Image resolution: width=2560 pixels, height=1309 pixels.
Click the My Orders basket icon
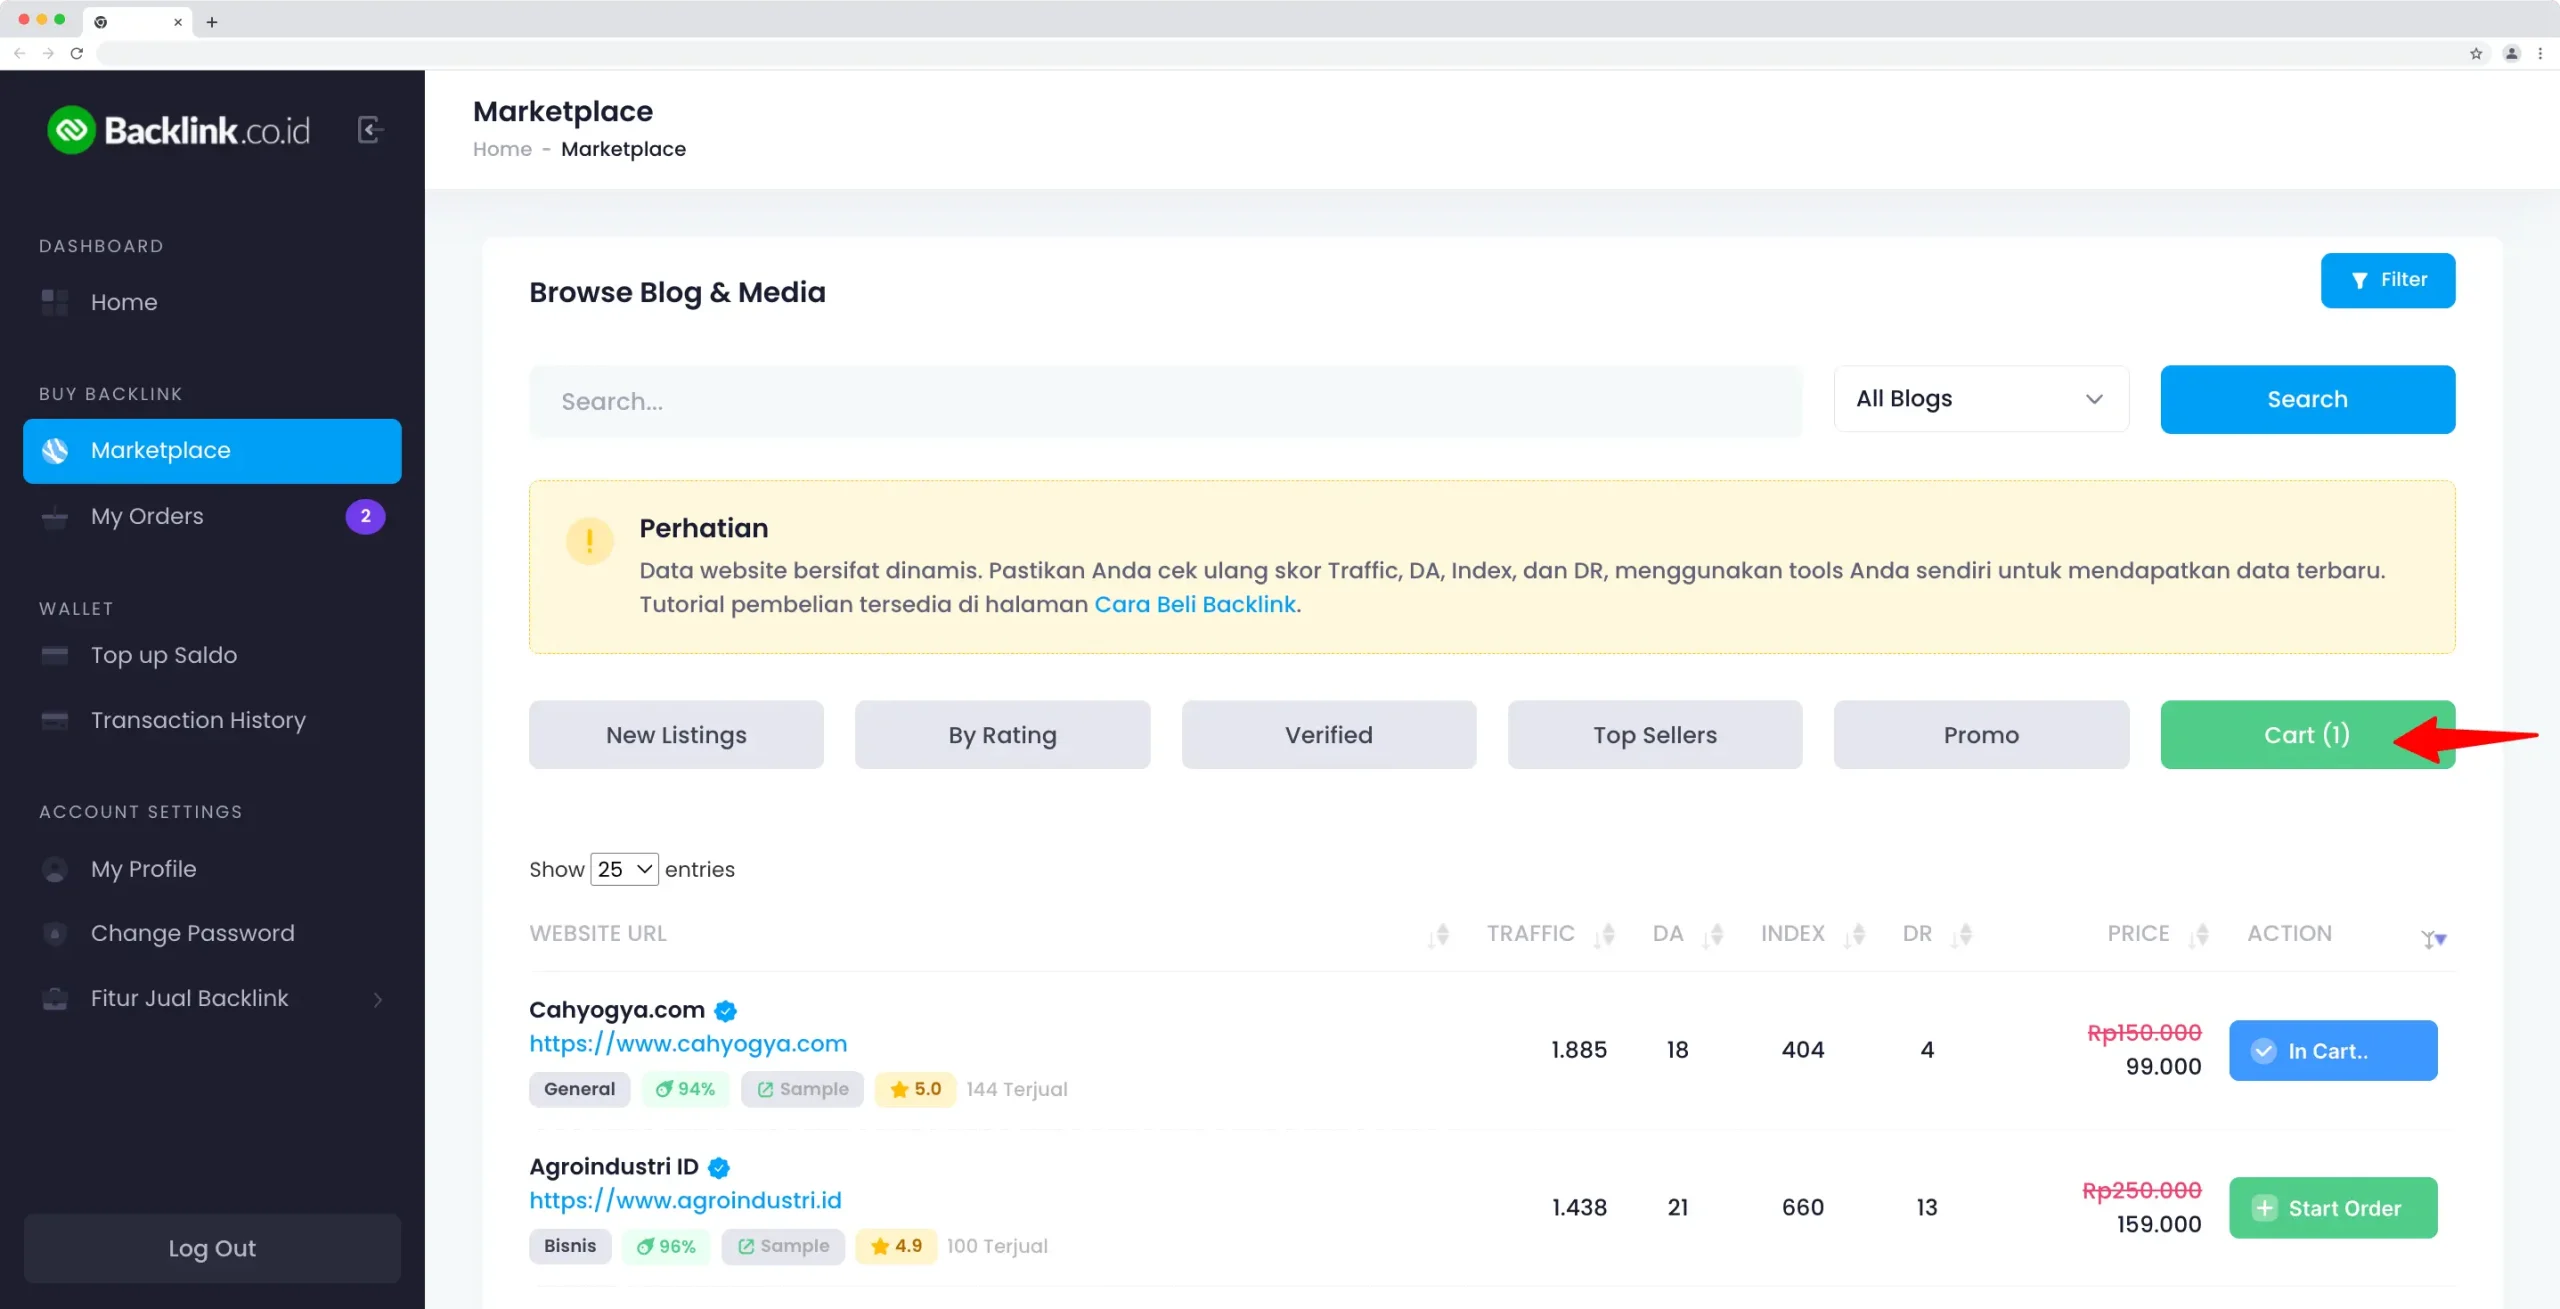pyautogui.click(x=55, y=517)
